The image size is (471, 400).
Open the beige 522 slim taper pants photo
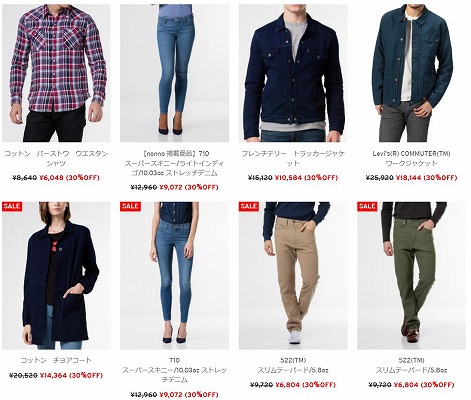pyautogui.click(x=293, y=276)
